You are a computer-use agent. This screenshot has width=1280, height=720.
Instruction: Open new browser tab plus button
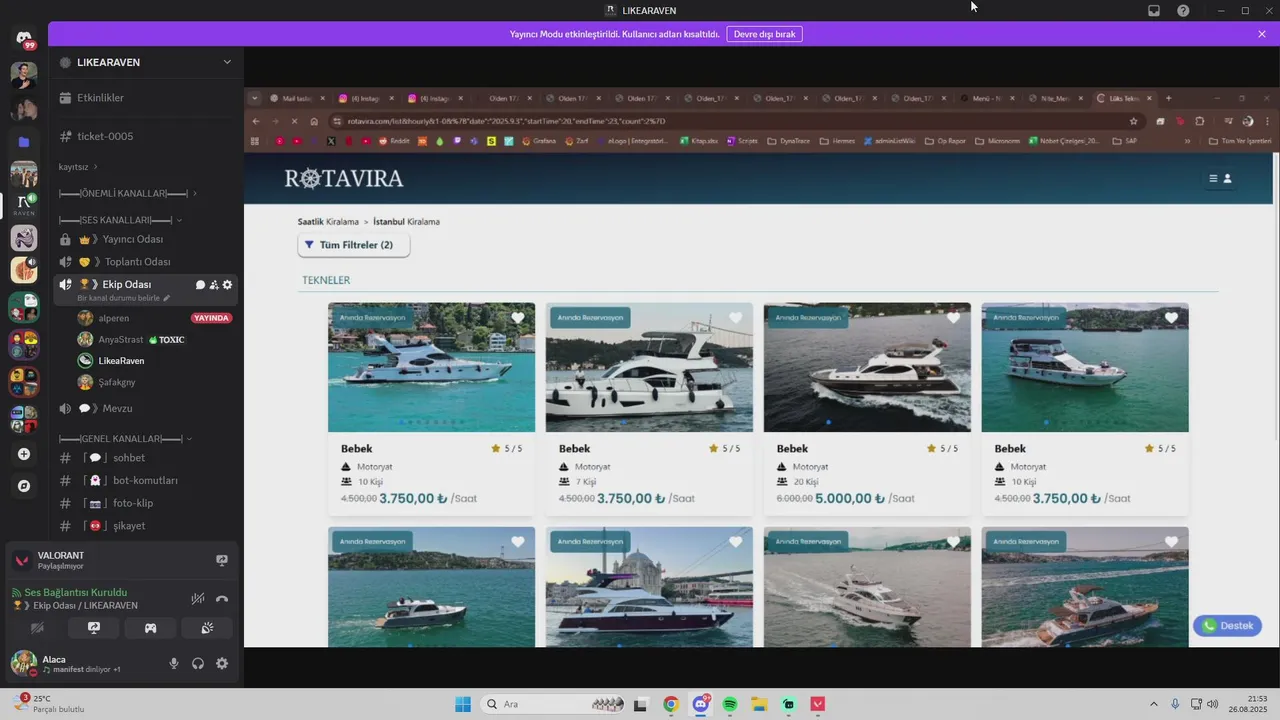[x=1168, y=98]
